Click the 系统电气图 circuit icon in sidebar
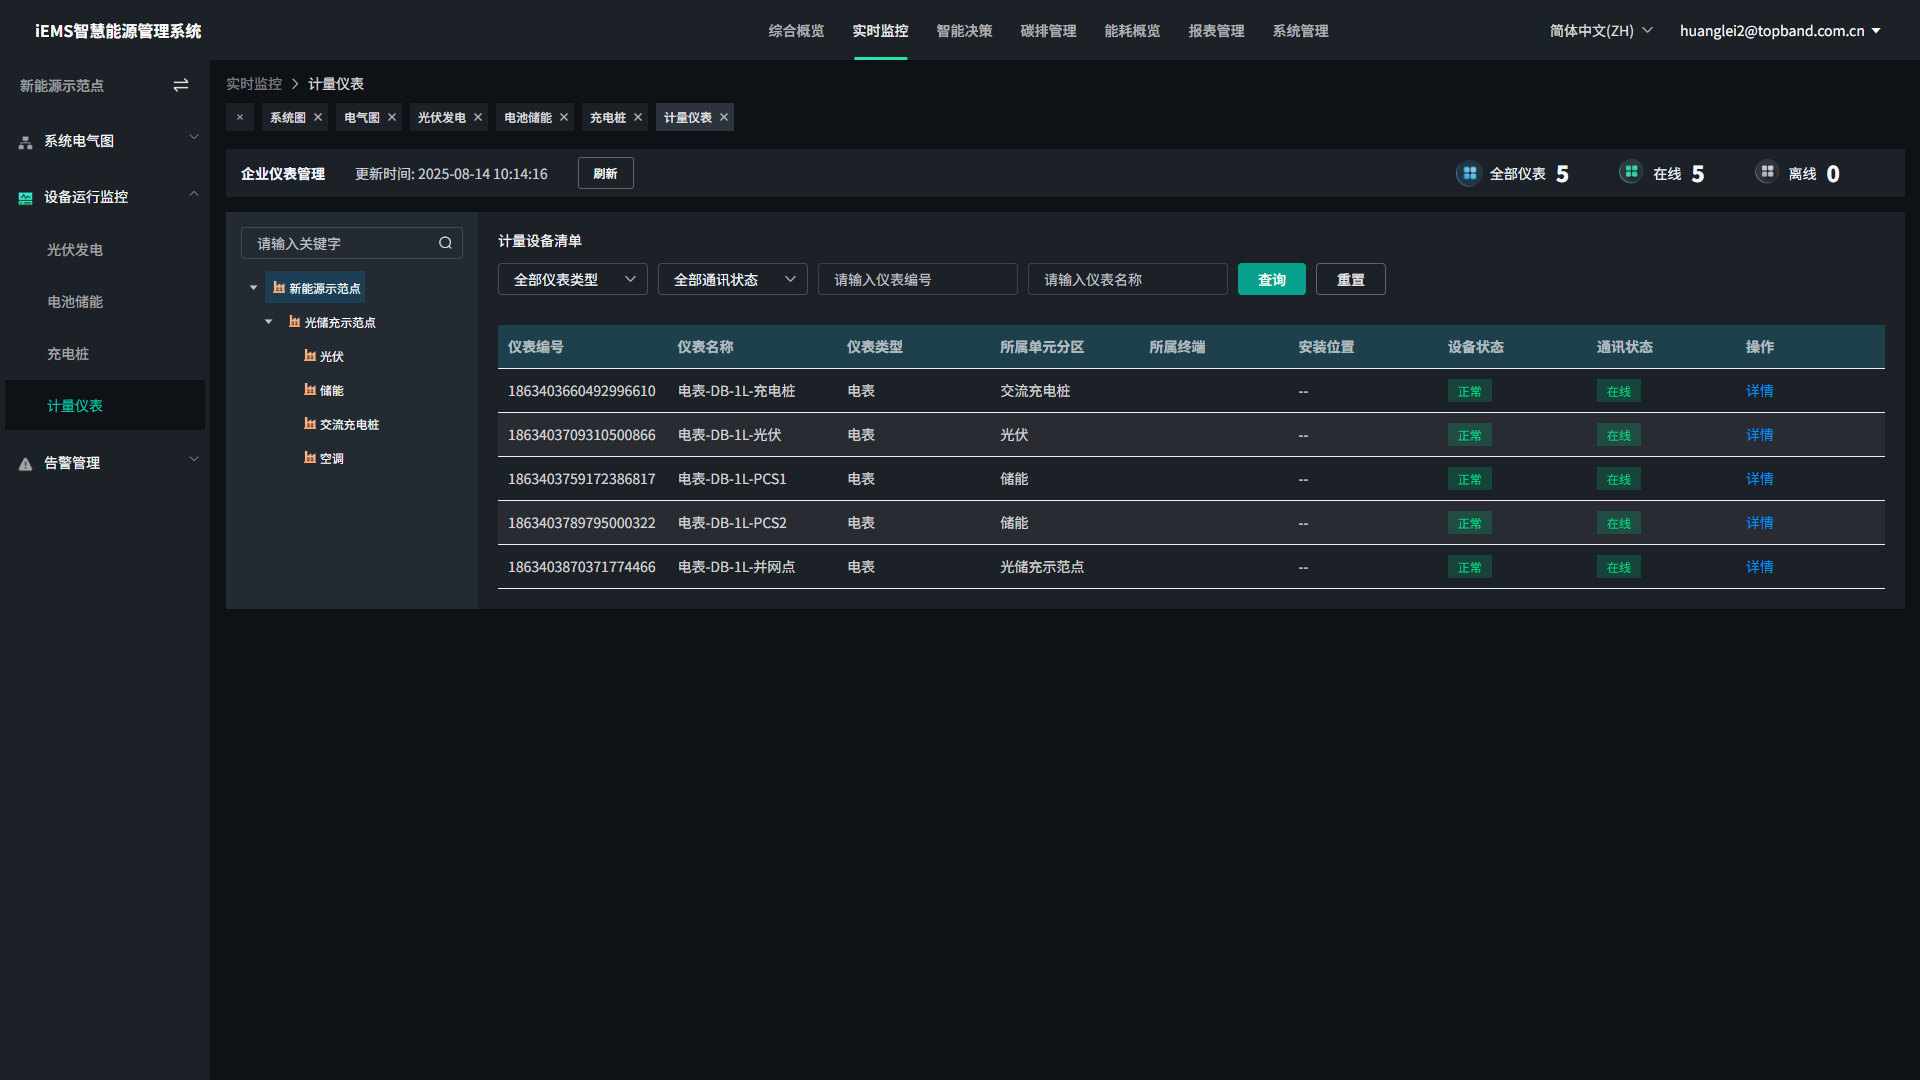This screenshot has width=1920, height=1080. pyautogui.click(x=24, y=141)
